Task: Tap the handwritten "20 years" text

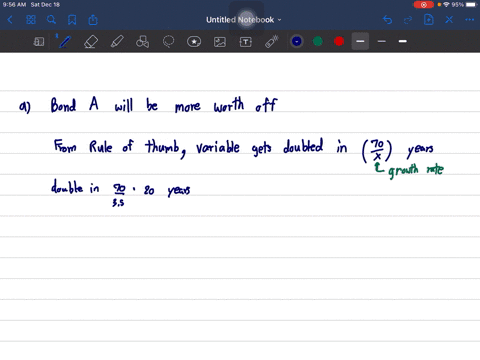Action: (x=167, y=190)
